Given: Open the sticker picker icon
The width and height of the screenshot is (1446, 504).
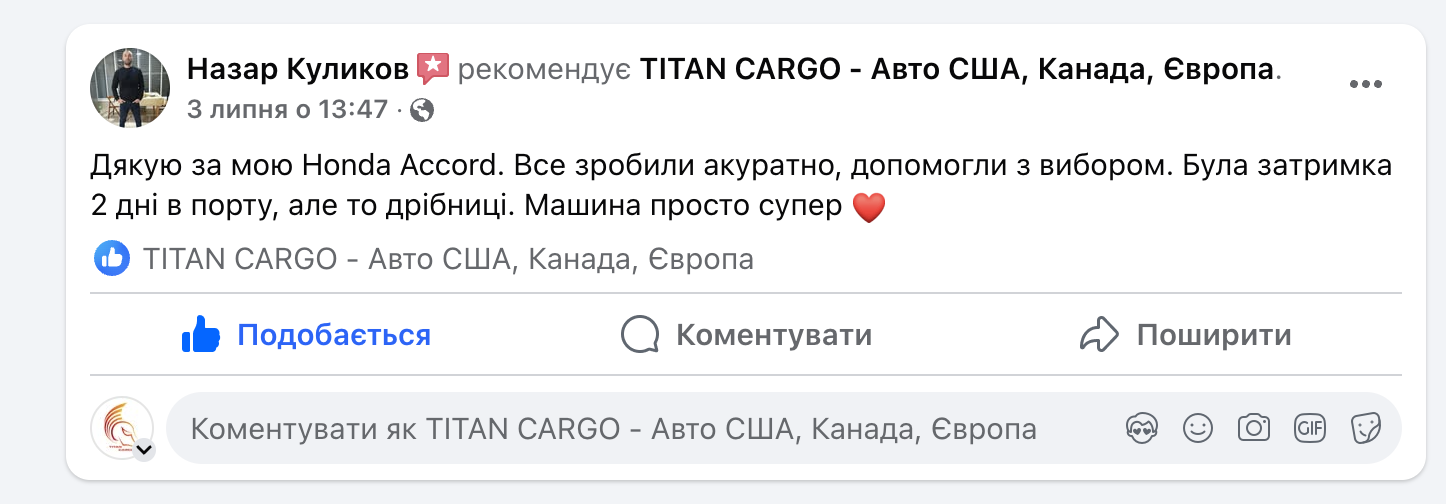Looking at the screenshot, I should [x=1365, y=429].
